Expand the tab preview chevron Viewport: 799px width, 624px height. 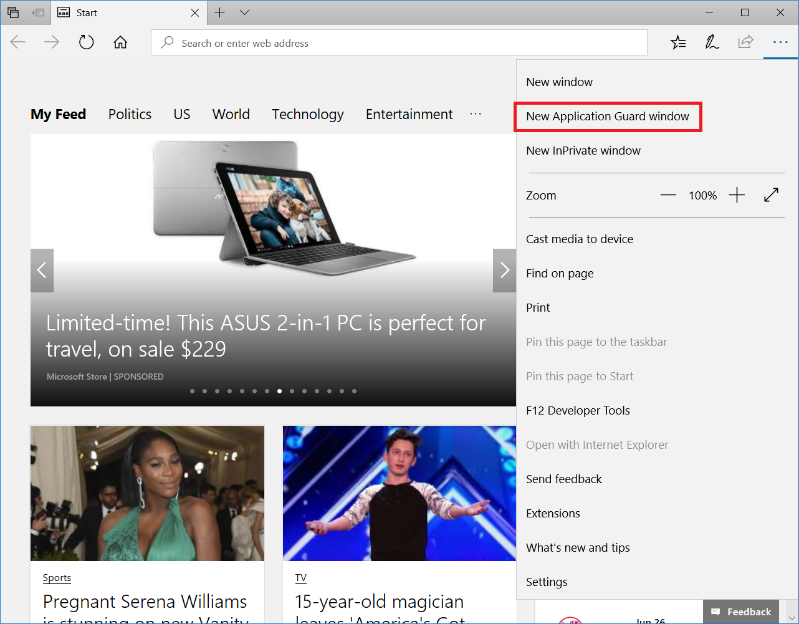coord(245,13)
